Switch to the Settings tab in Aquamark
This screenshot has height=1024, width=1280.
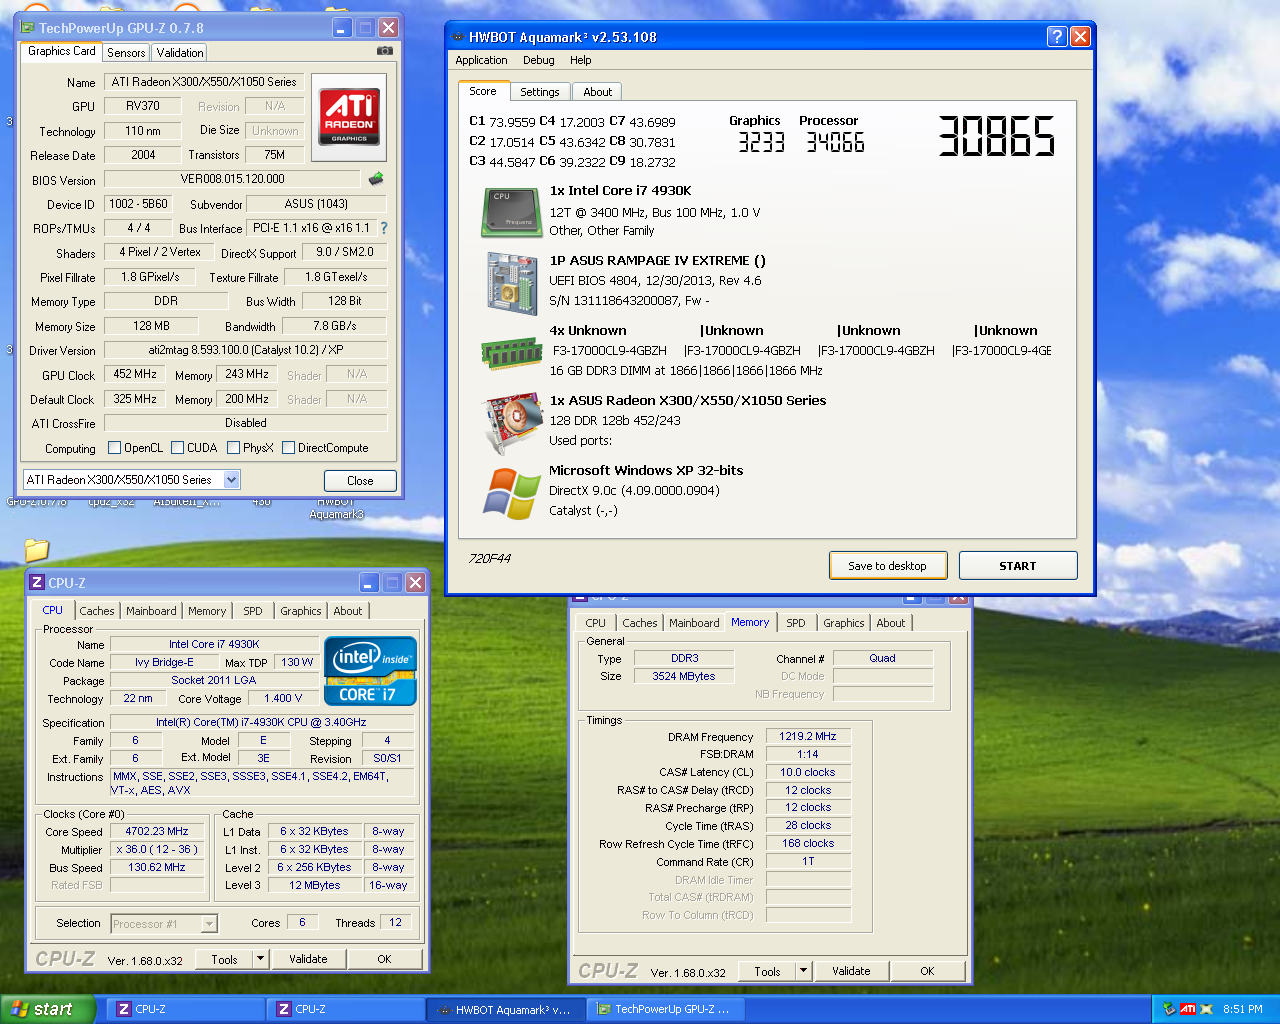[x=540, y=92]
